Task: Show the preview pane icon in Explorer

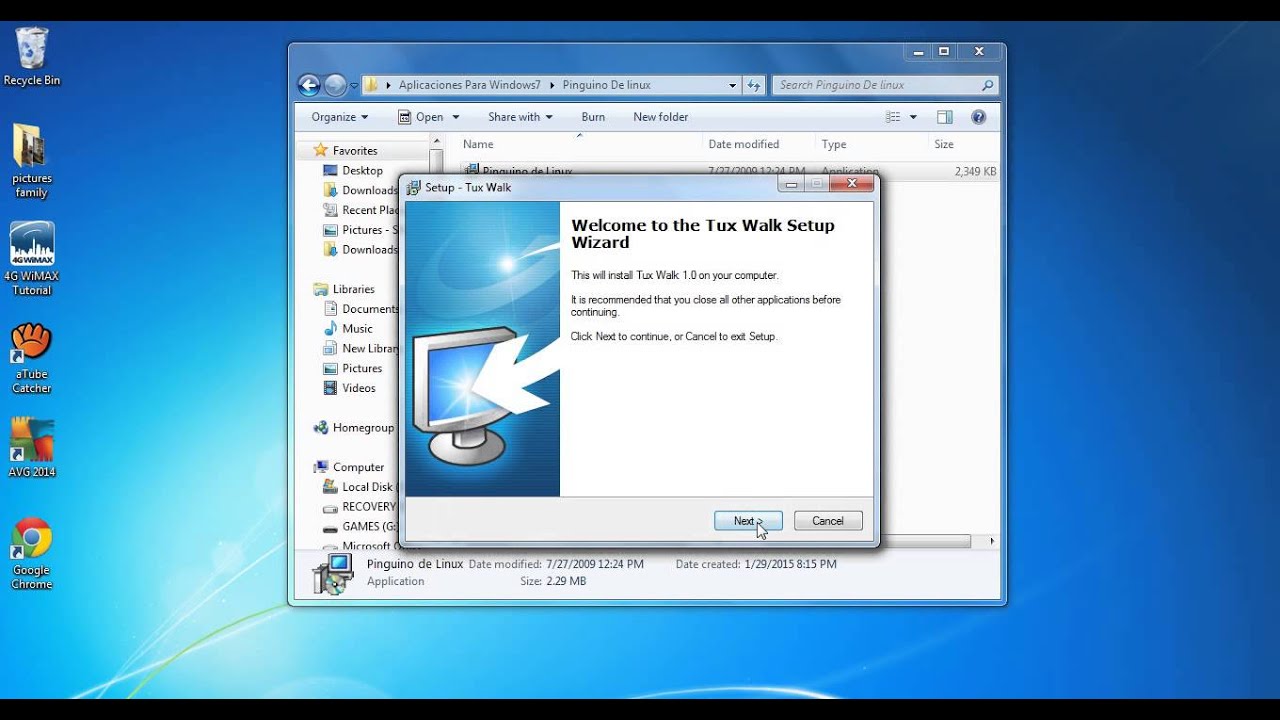Action: [x=944, y=117]
